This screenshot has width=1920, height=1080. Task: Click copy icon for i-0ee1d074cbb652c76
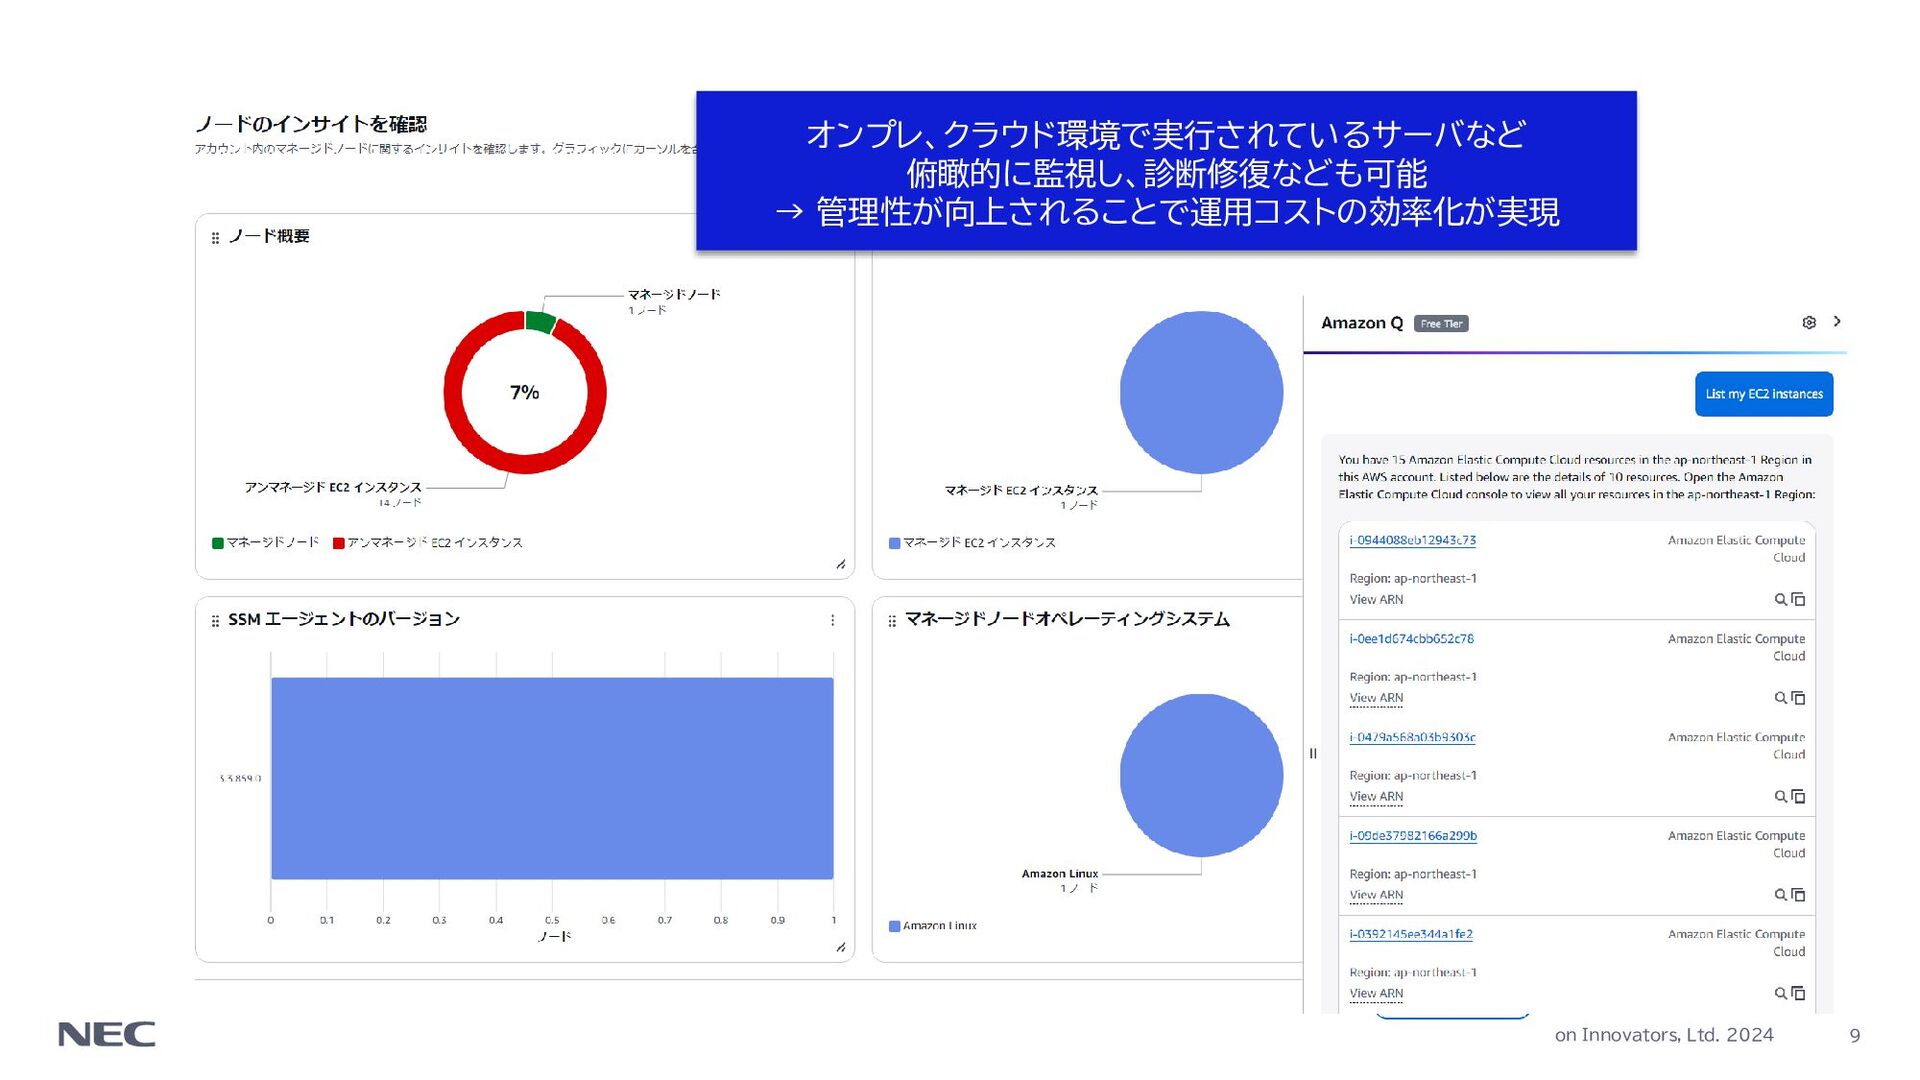(1798, 698)
